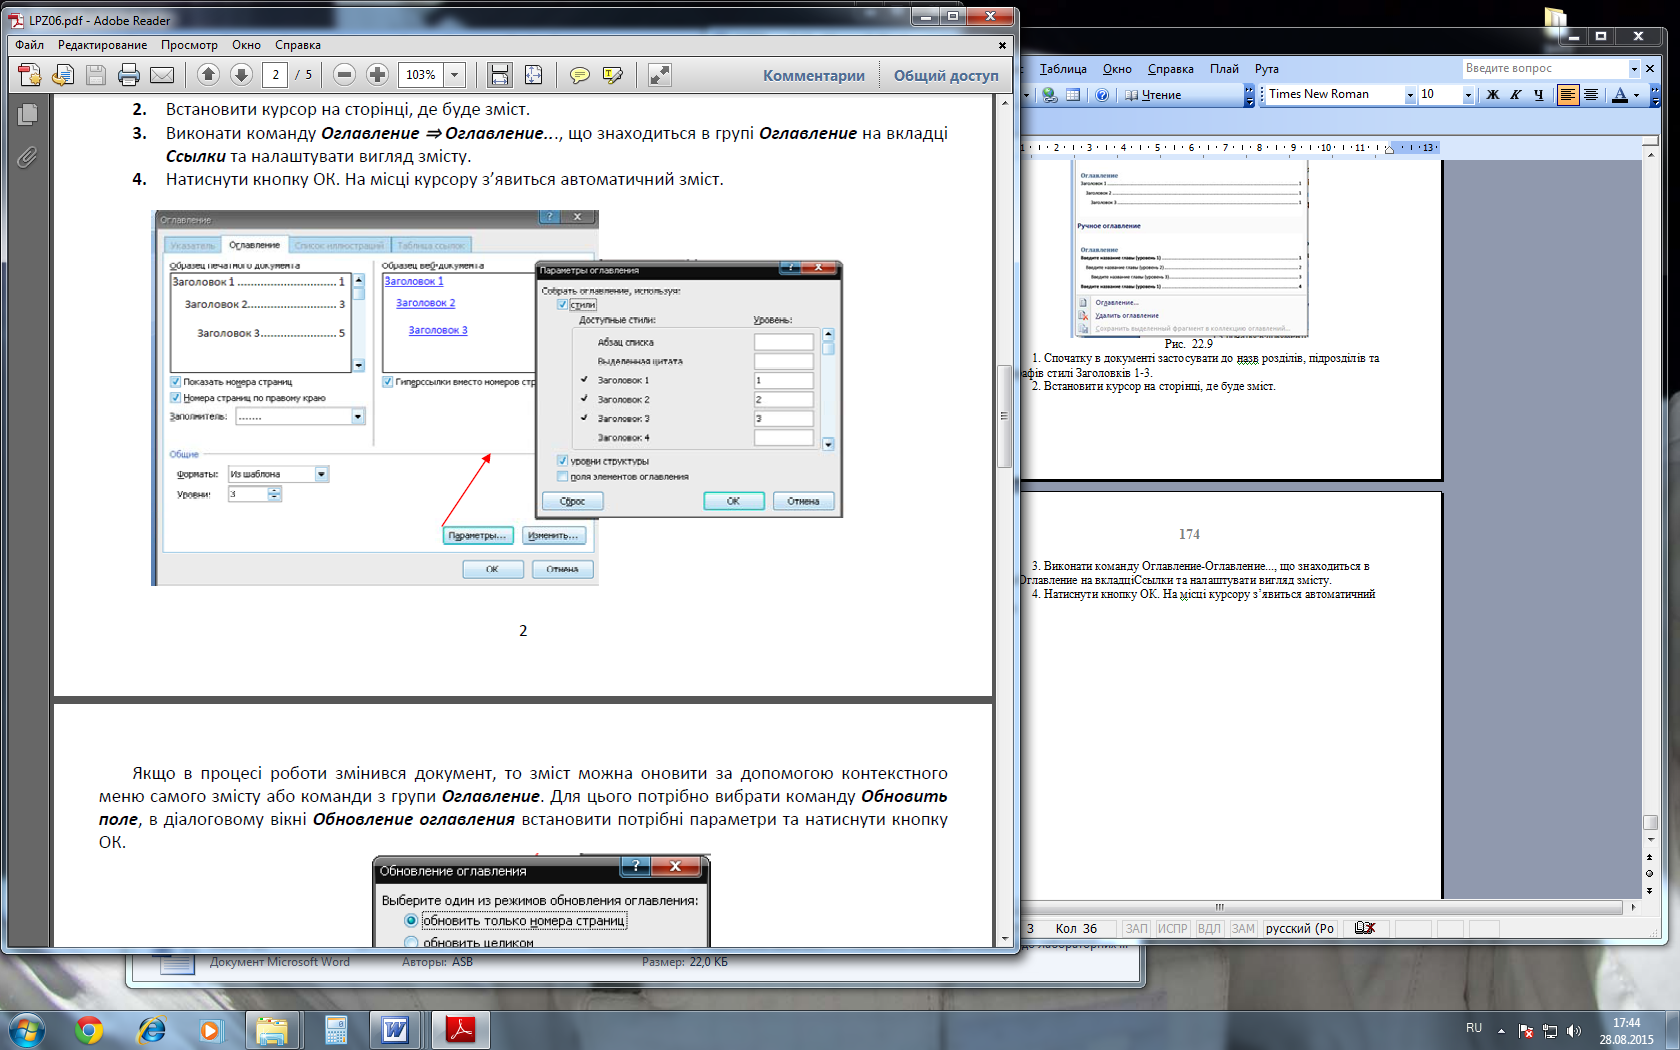Open the Рута menu in Word
The image size is (1680, 1050).
pos(1266,69)
